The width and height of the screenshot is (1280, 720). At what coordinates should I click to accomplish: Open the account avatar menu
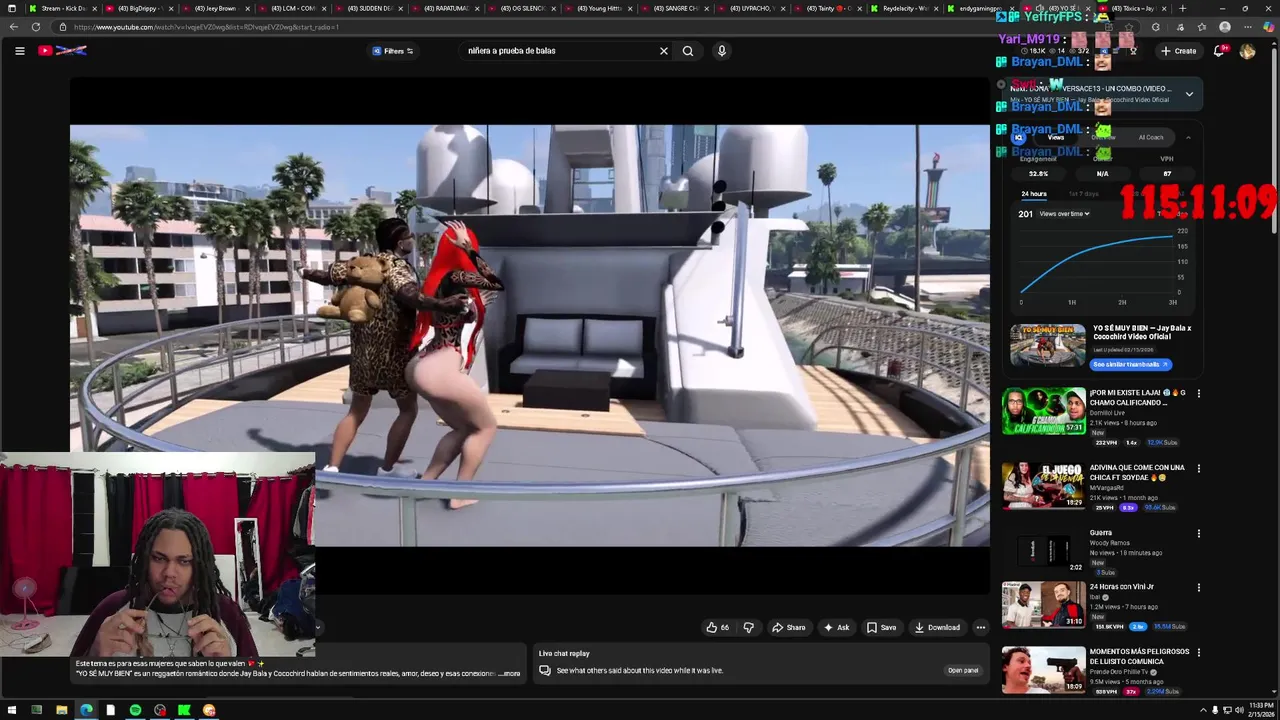pos(1247,51)
